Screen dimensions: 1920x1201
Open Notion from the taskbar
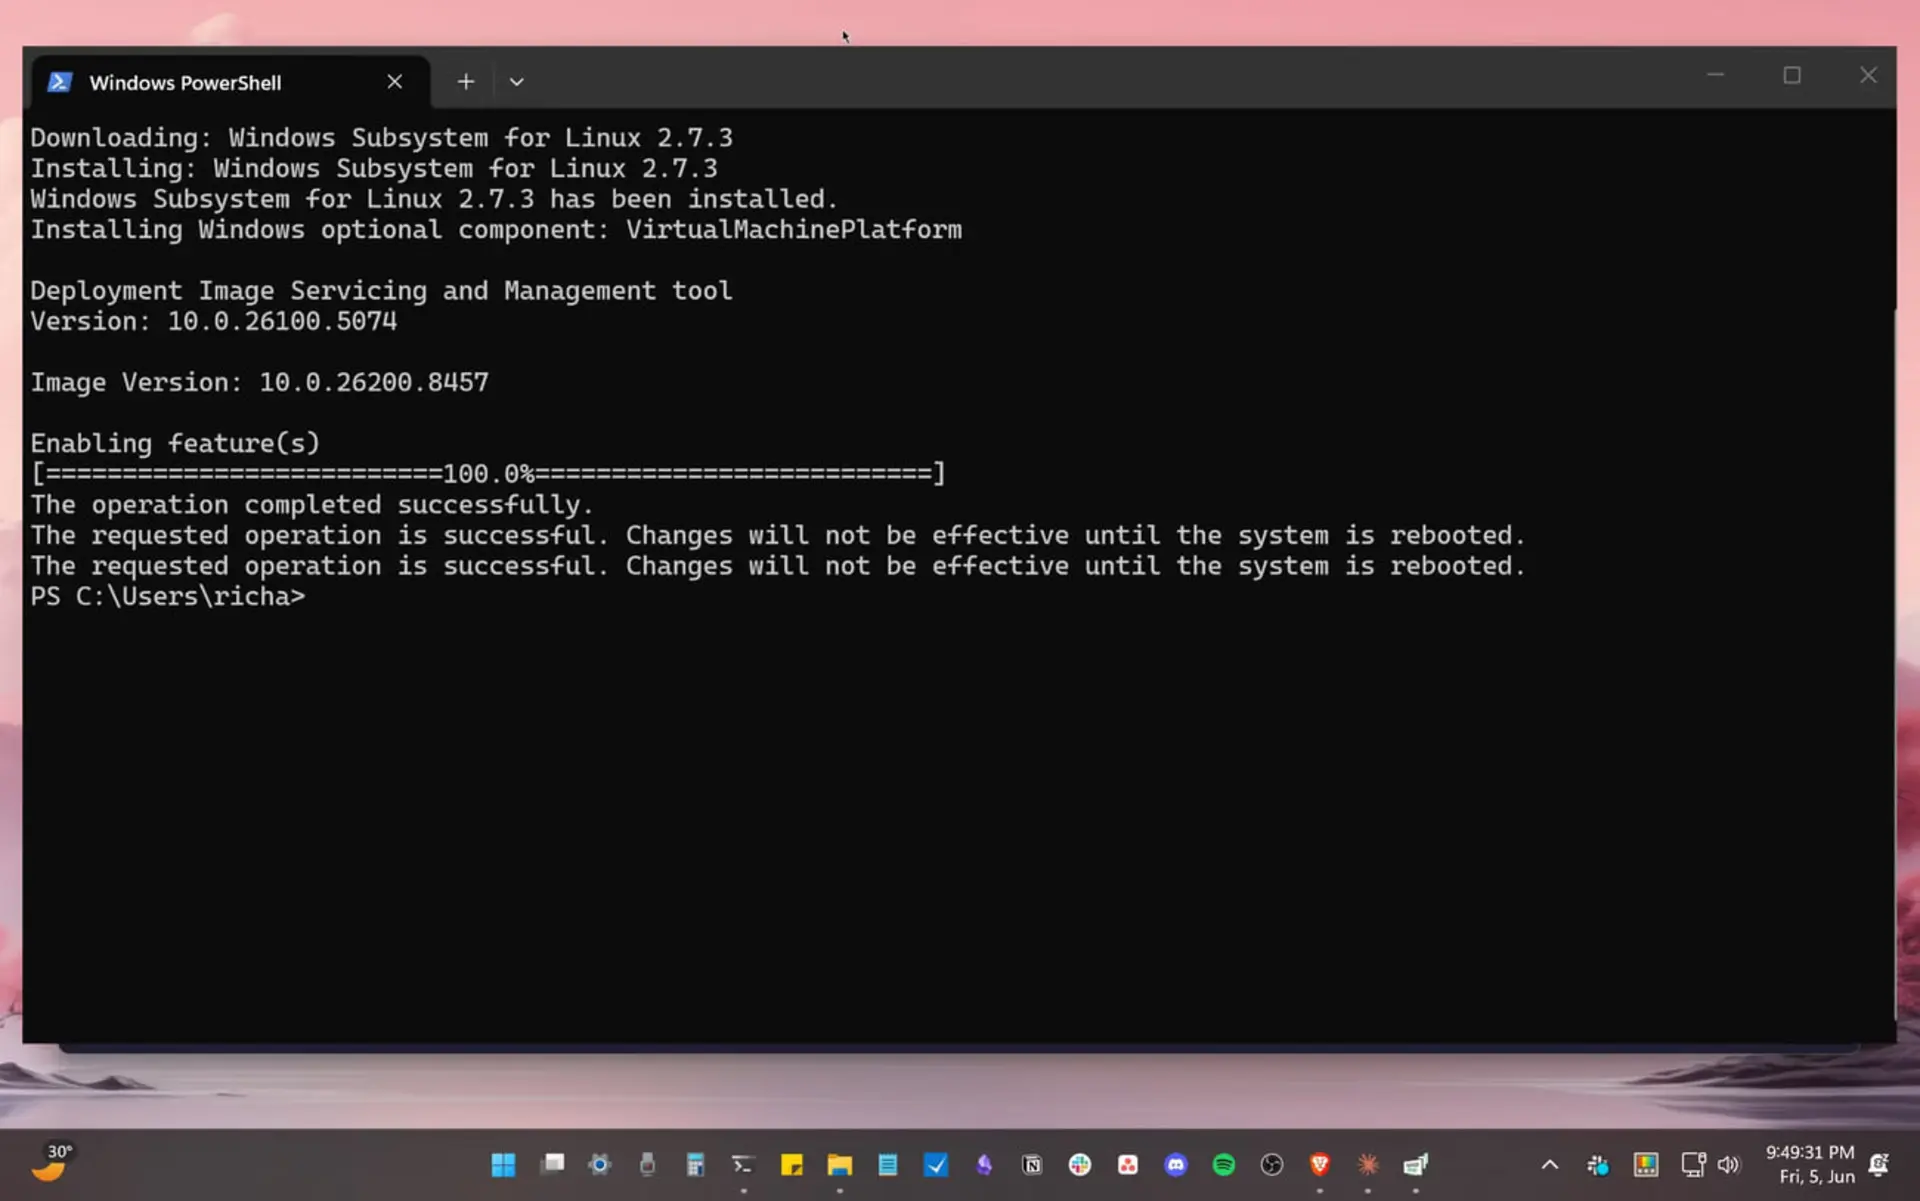point(1032,1164)
